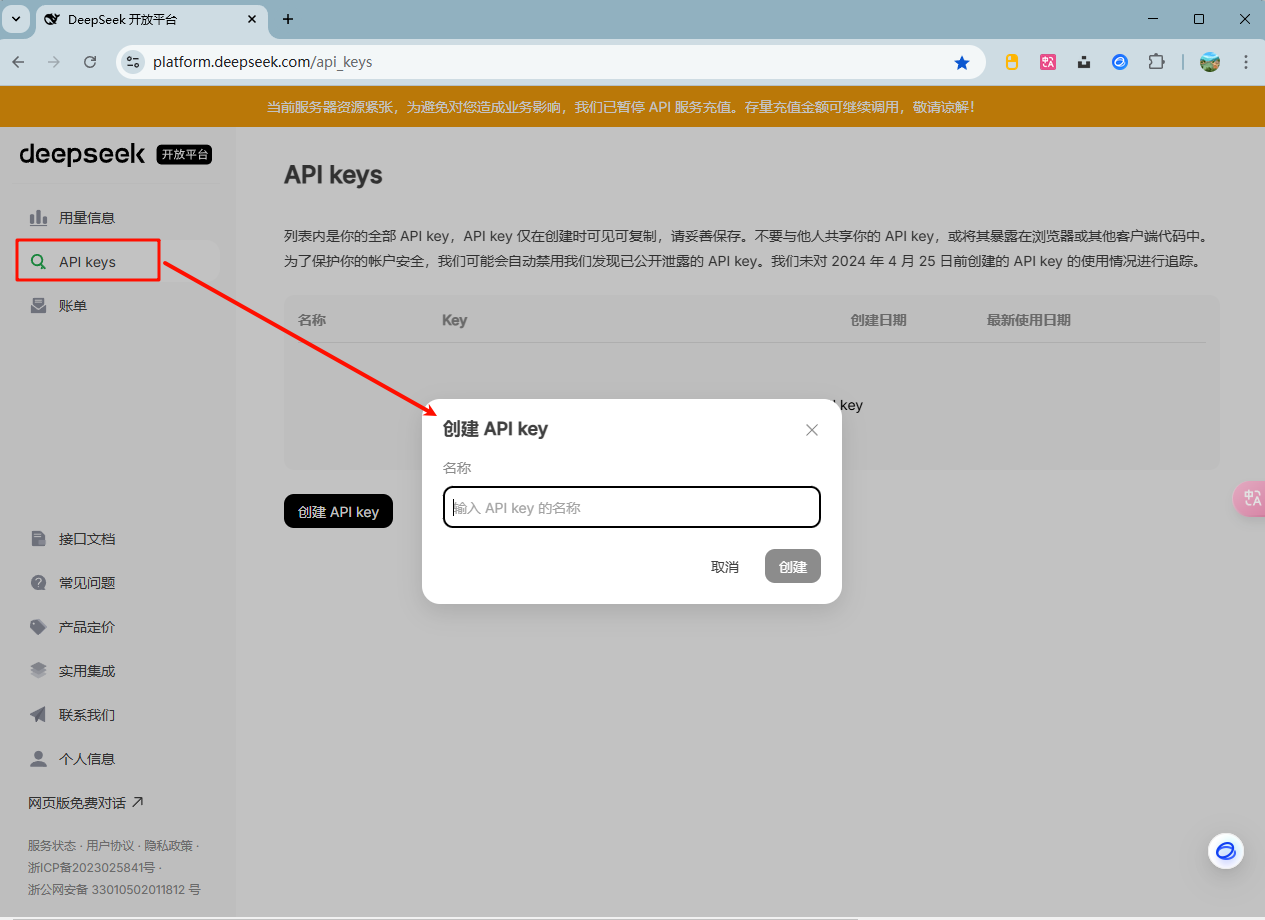Open 浙ICP备2023025841号 footer link
Viewport: 1265px width, 920px height.
92,867
